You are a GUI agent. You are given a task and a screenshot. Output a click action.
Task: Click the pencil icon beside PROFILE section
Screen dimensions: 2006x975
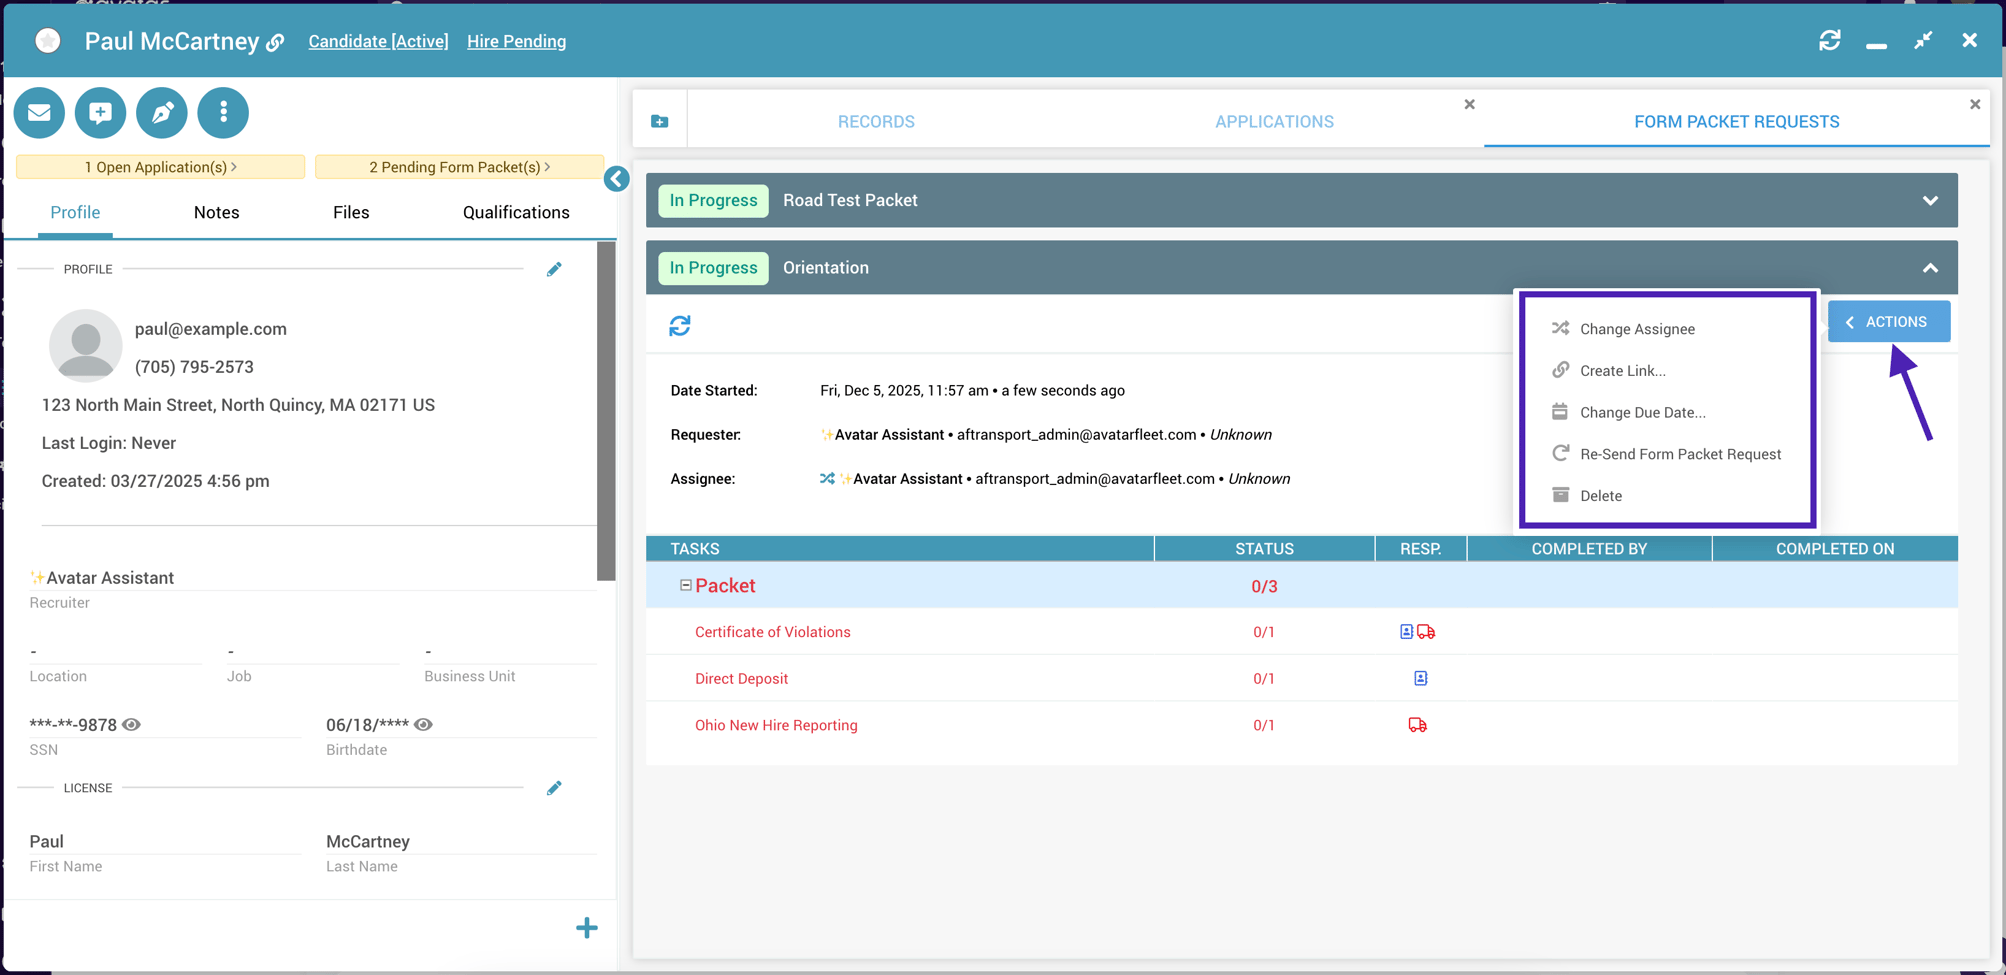(554, 269)
